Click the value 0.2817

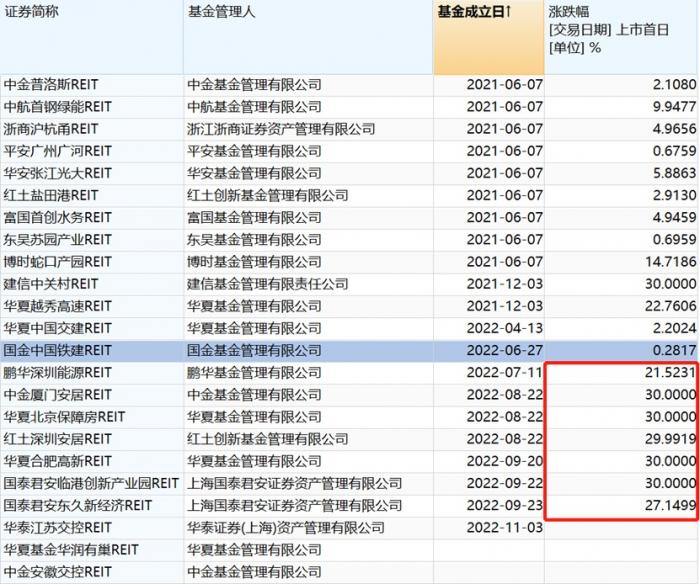tap(675, 350)
